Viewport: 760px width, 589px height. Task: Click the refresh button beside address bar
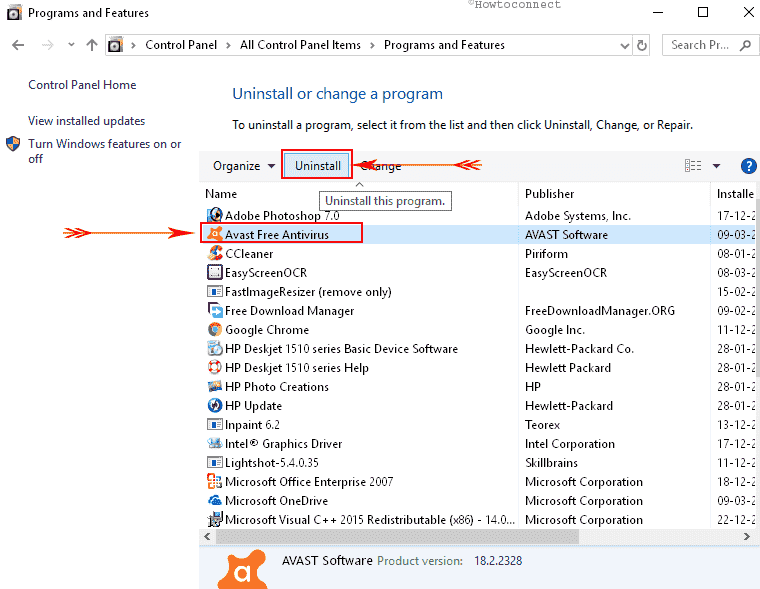pyautogui.click(x=642, y=45)
